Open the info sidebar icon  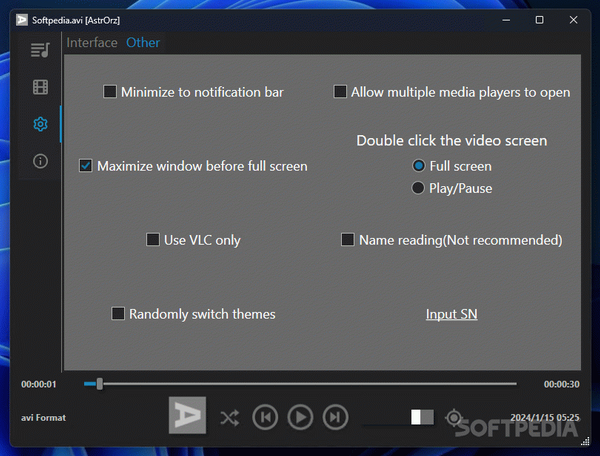point(40,161)
